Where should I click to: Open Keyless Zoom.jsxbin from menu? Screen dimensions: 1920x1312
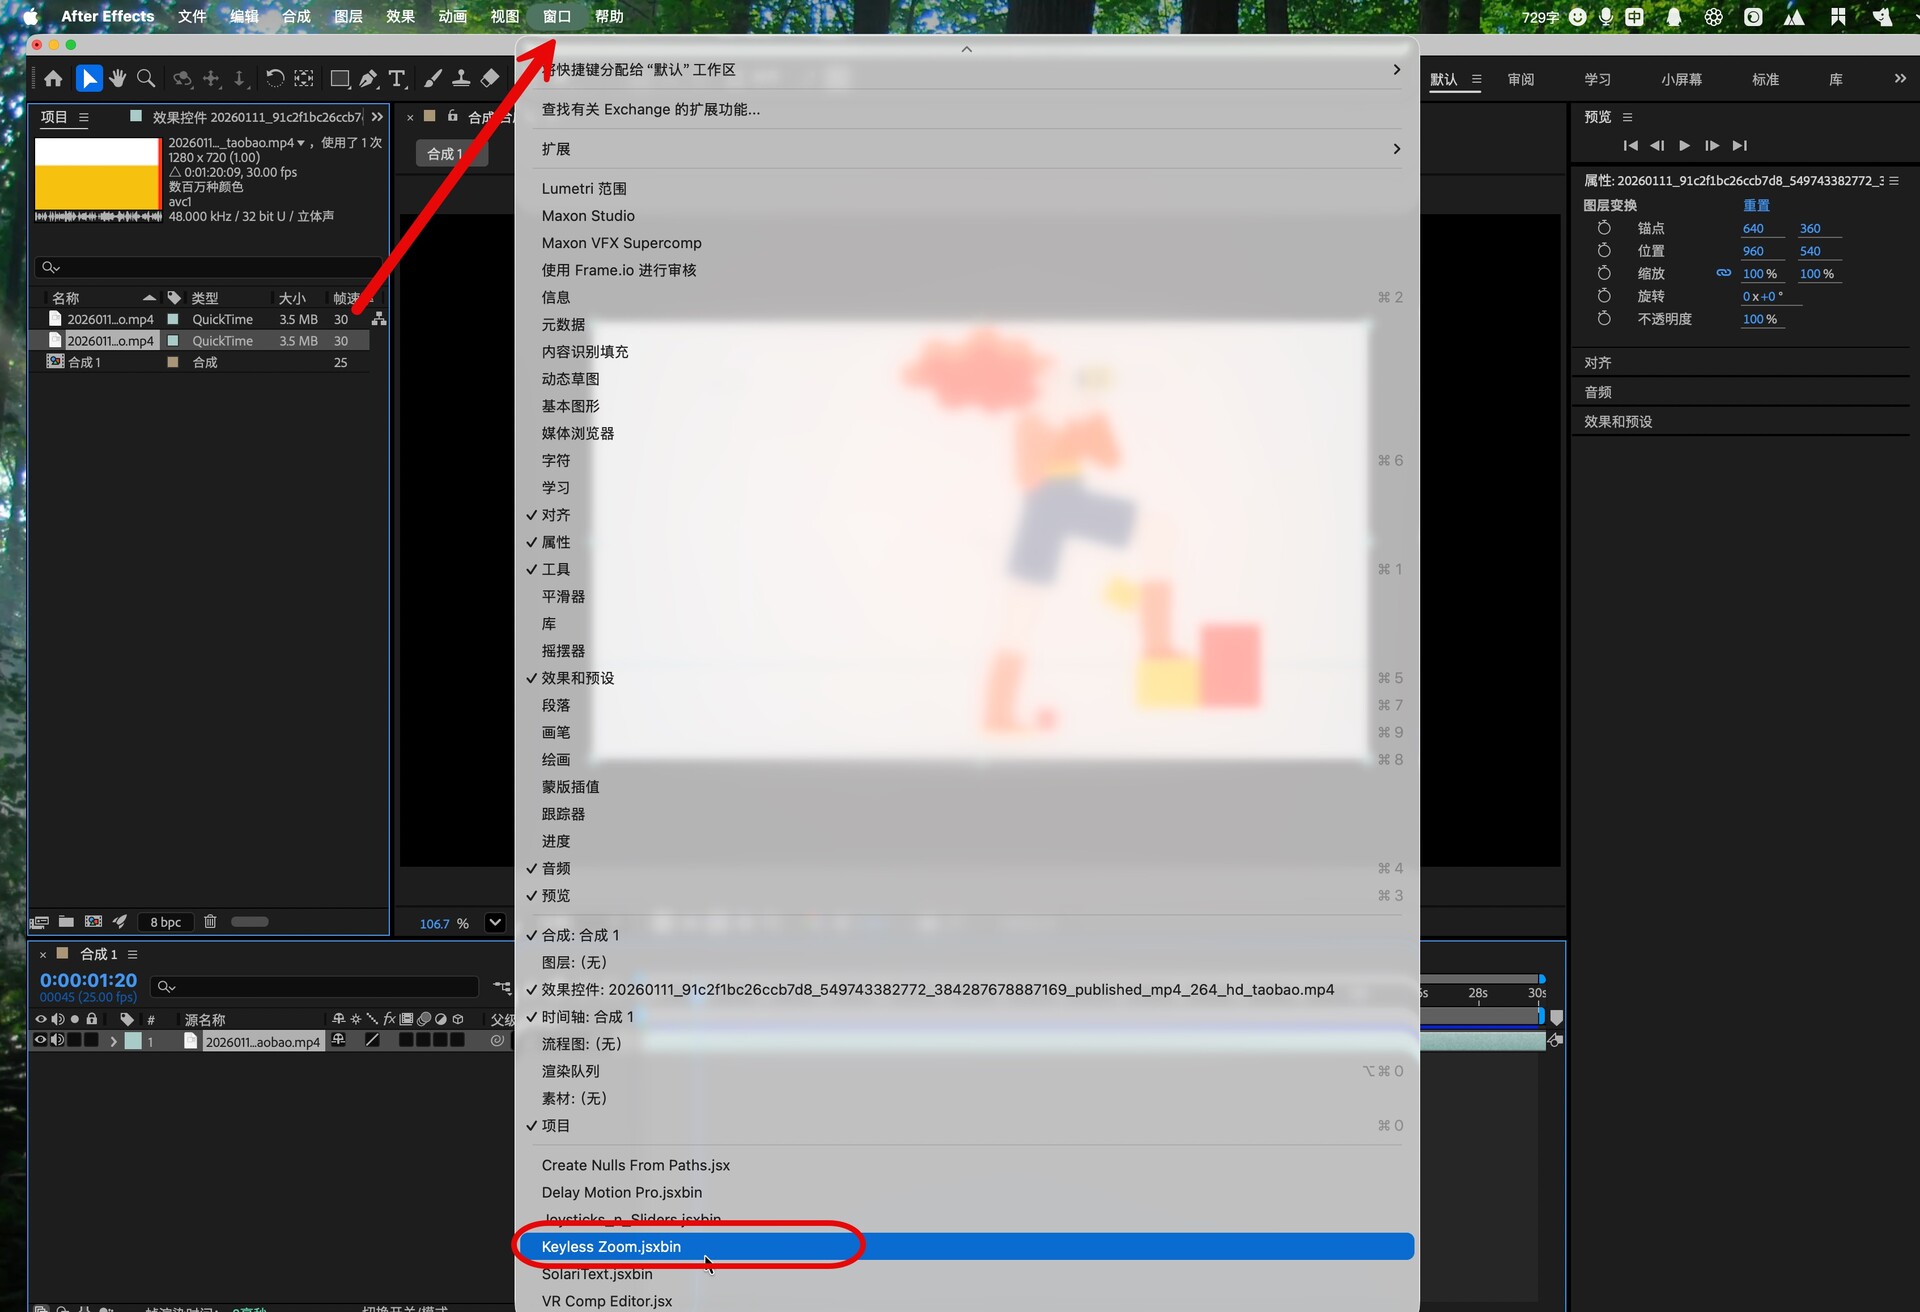click(x=611, y=1247)
